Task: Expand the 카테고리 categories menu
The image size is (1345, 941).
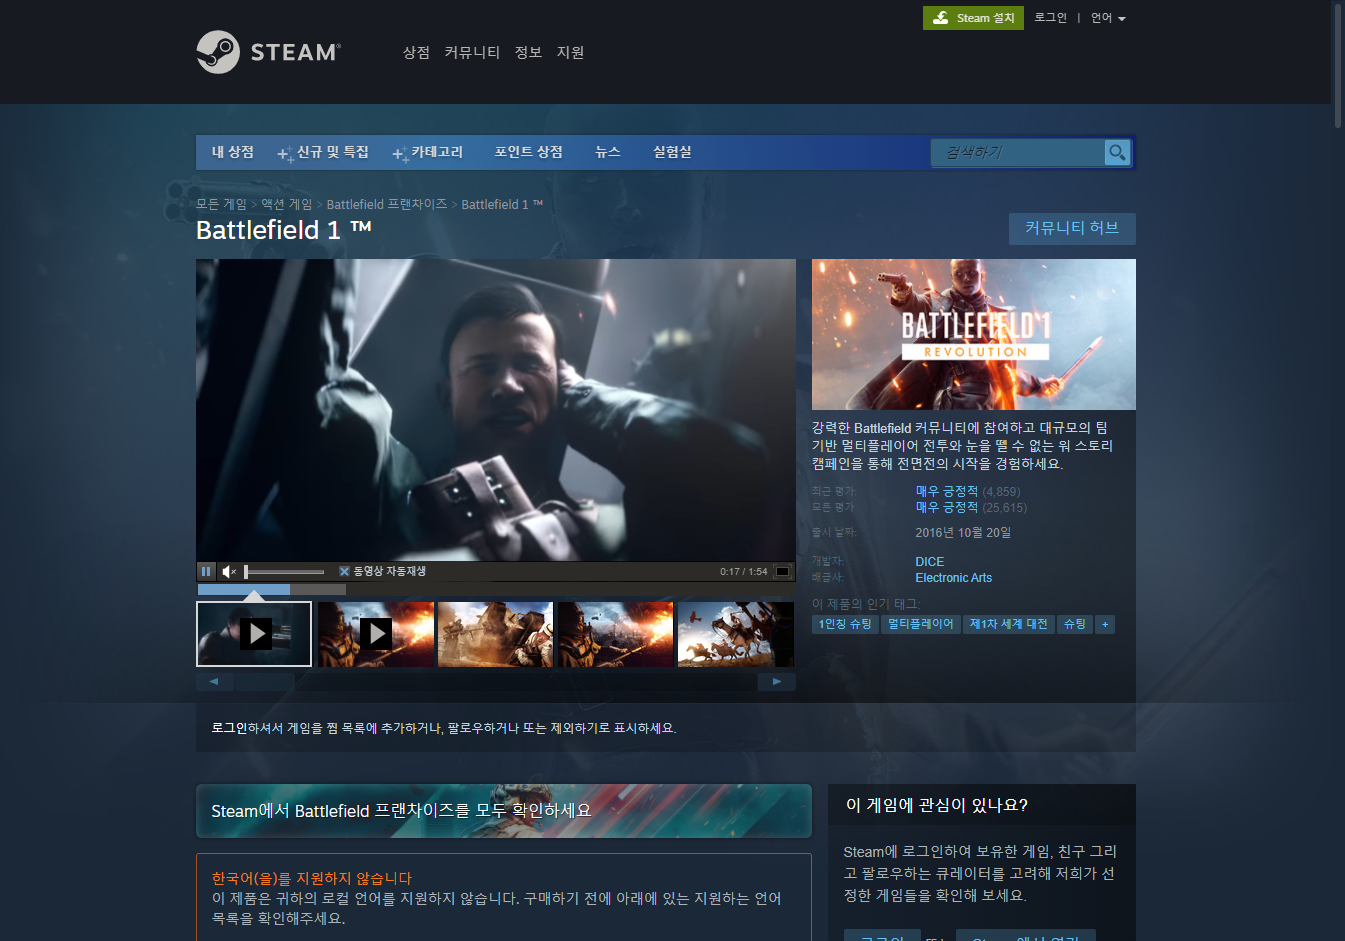Action: [428, 152]
